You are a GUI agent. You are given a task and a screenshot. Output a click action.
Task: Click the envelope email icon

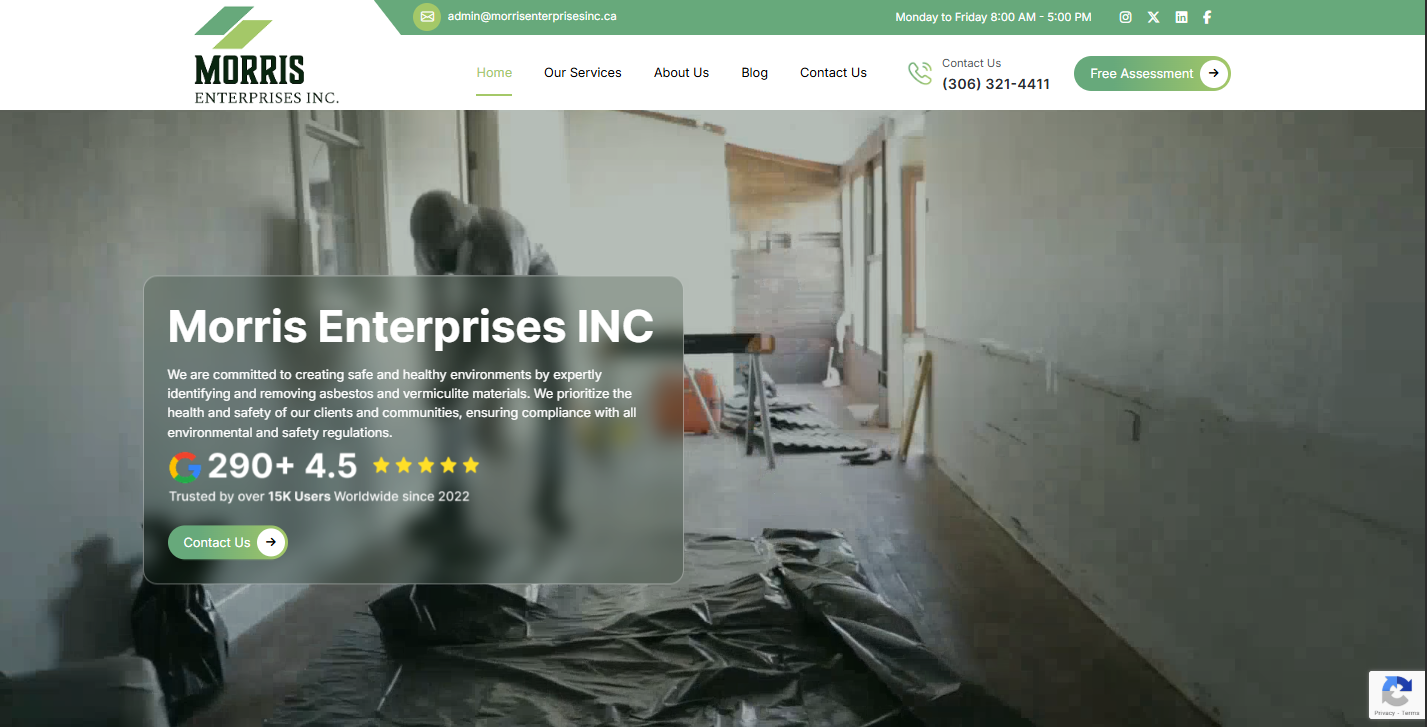coord(427,17)
